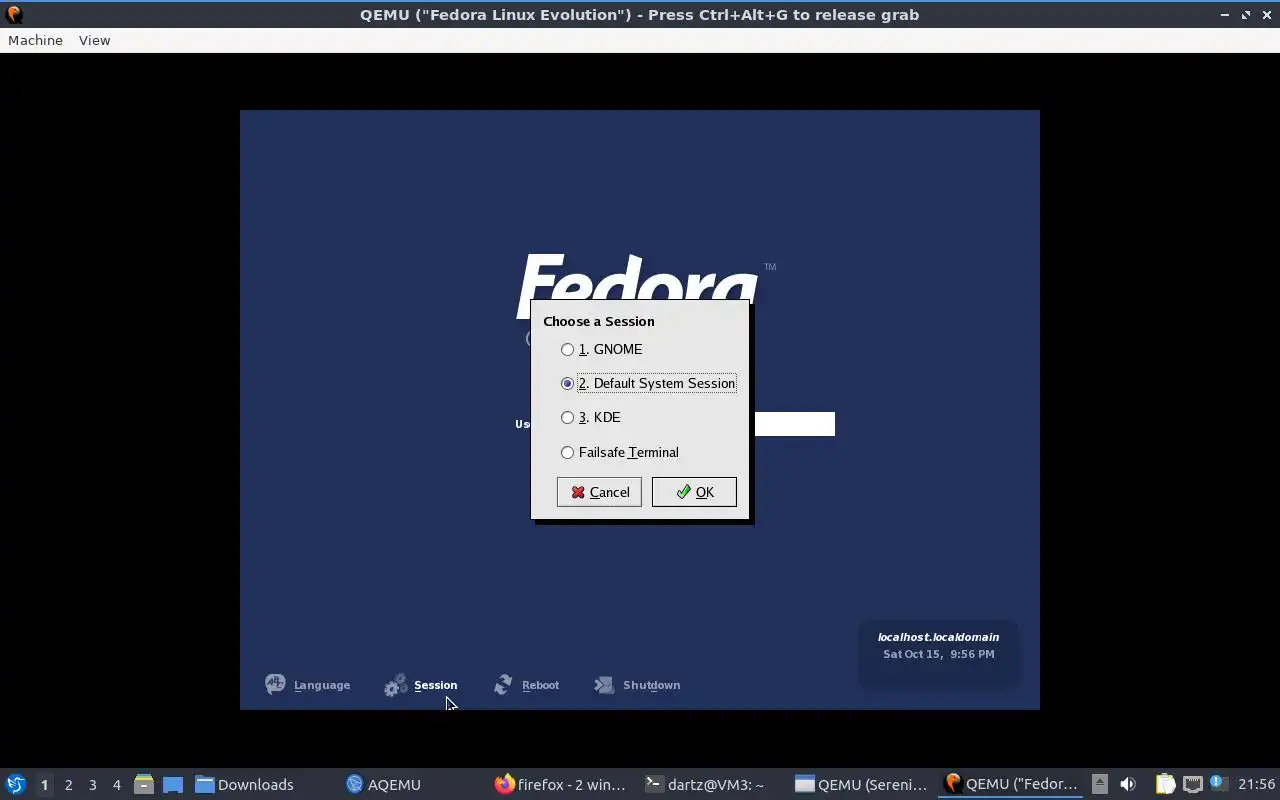Switch to workspace 3

[x=92, y=785]
